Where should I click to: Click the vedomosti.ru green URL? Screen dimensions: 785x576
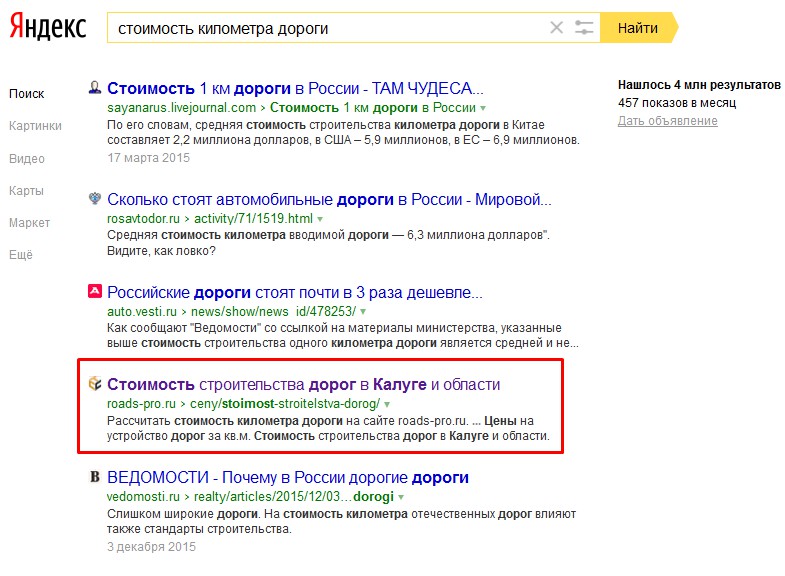[143, 496]
